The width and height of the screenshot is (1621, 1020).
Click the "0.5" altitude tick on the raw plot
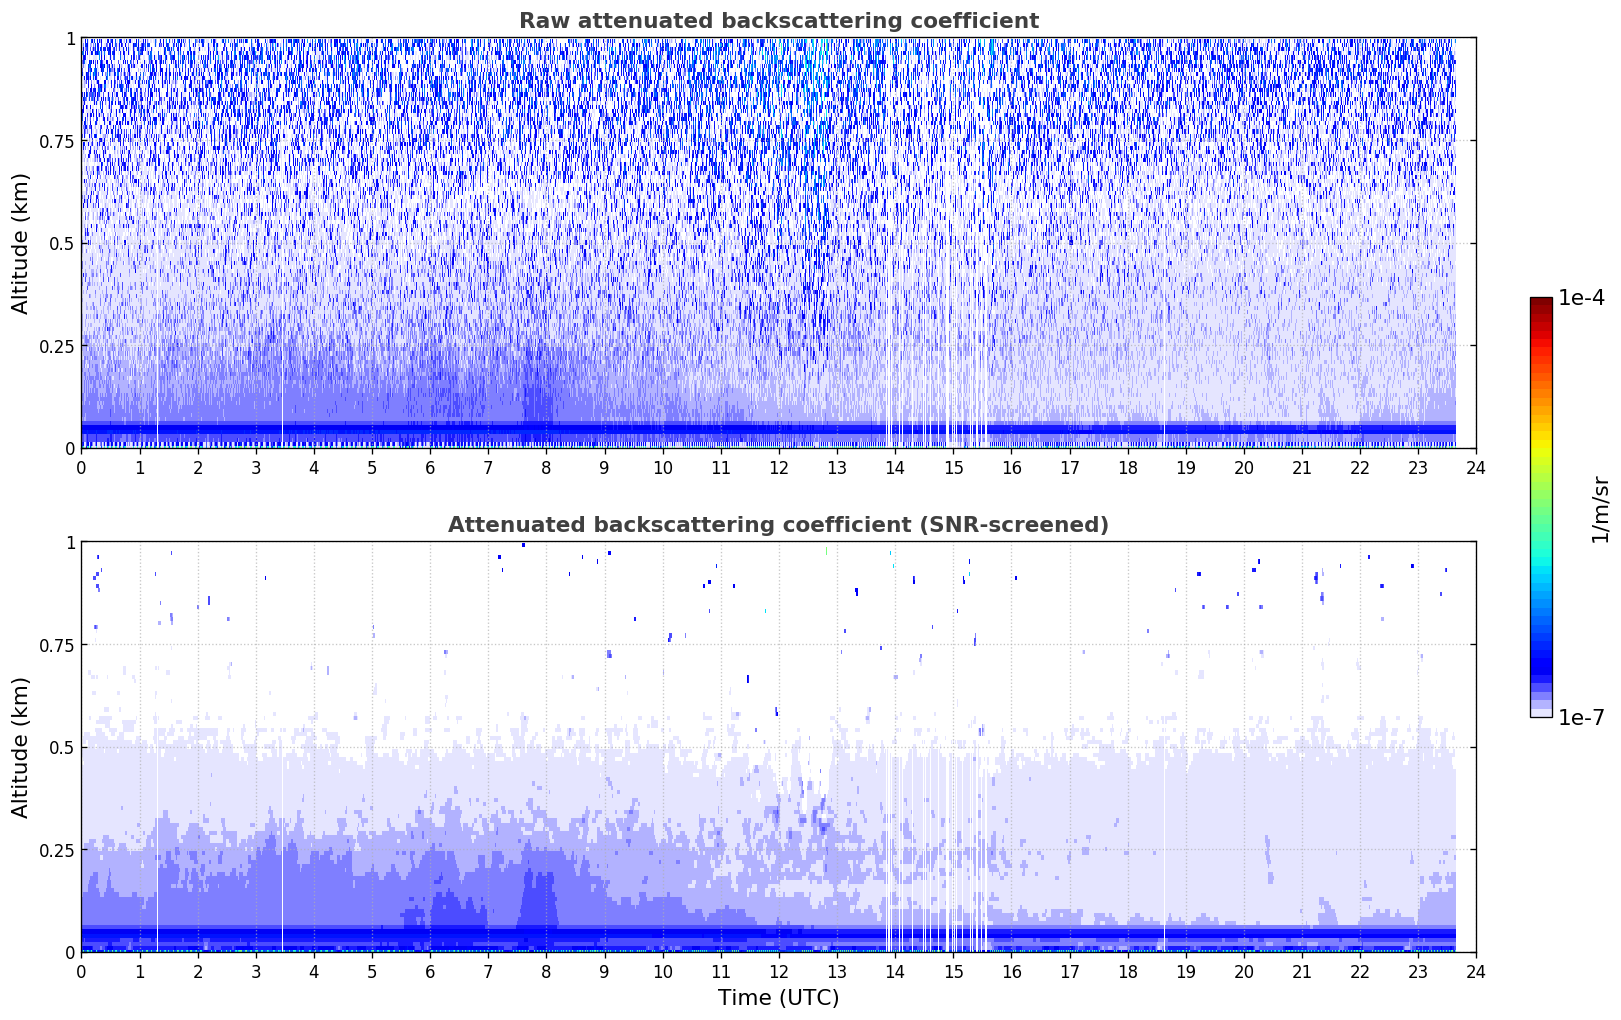pos(62,244)
